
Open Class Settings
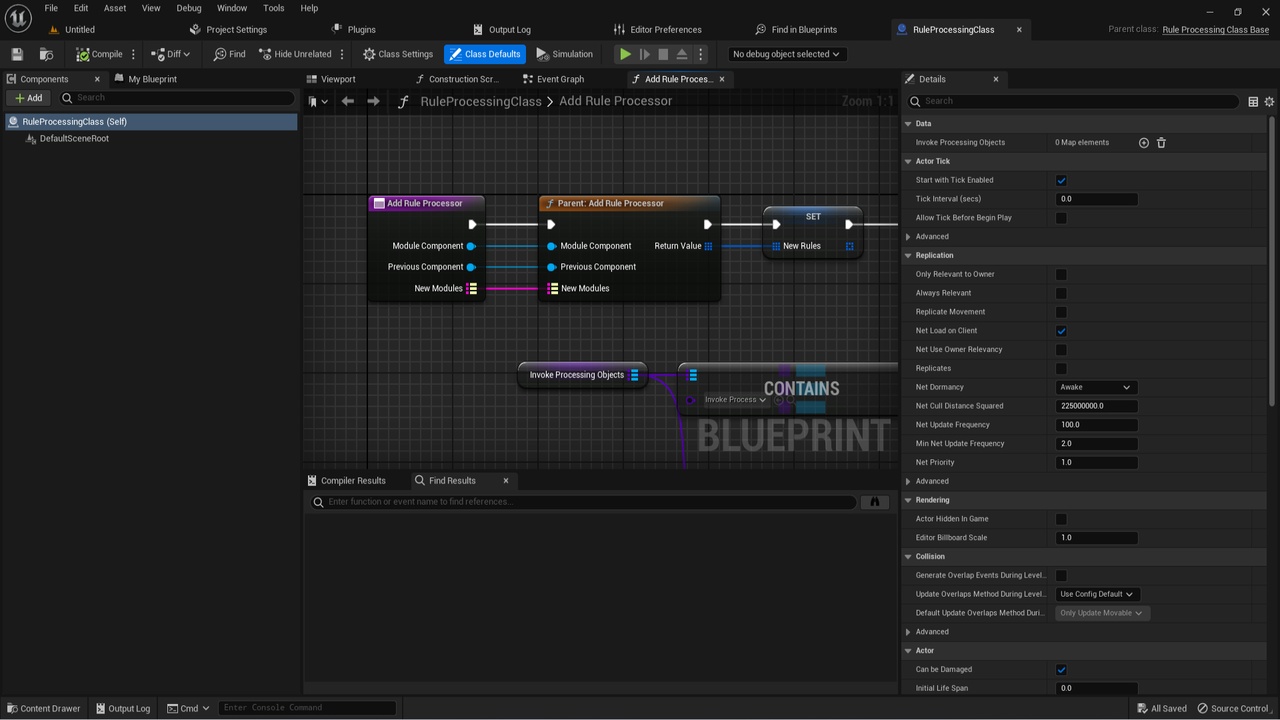[398, 54]
